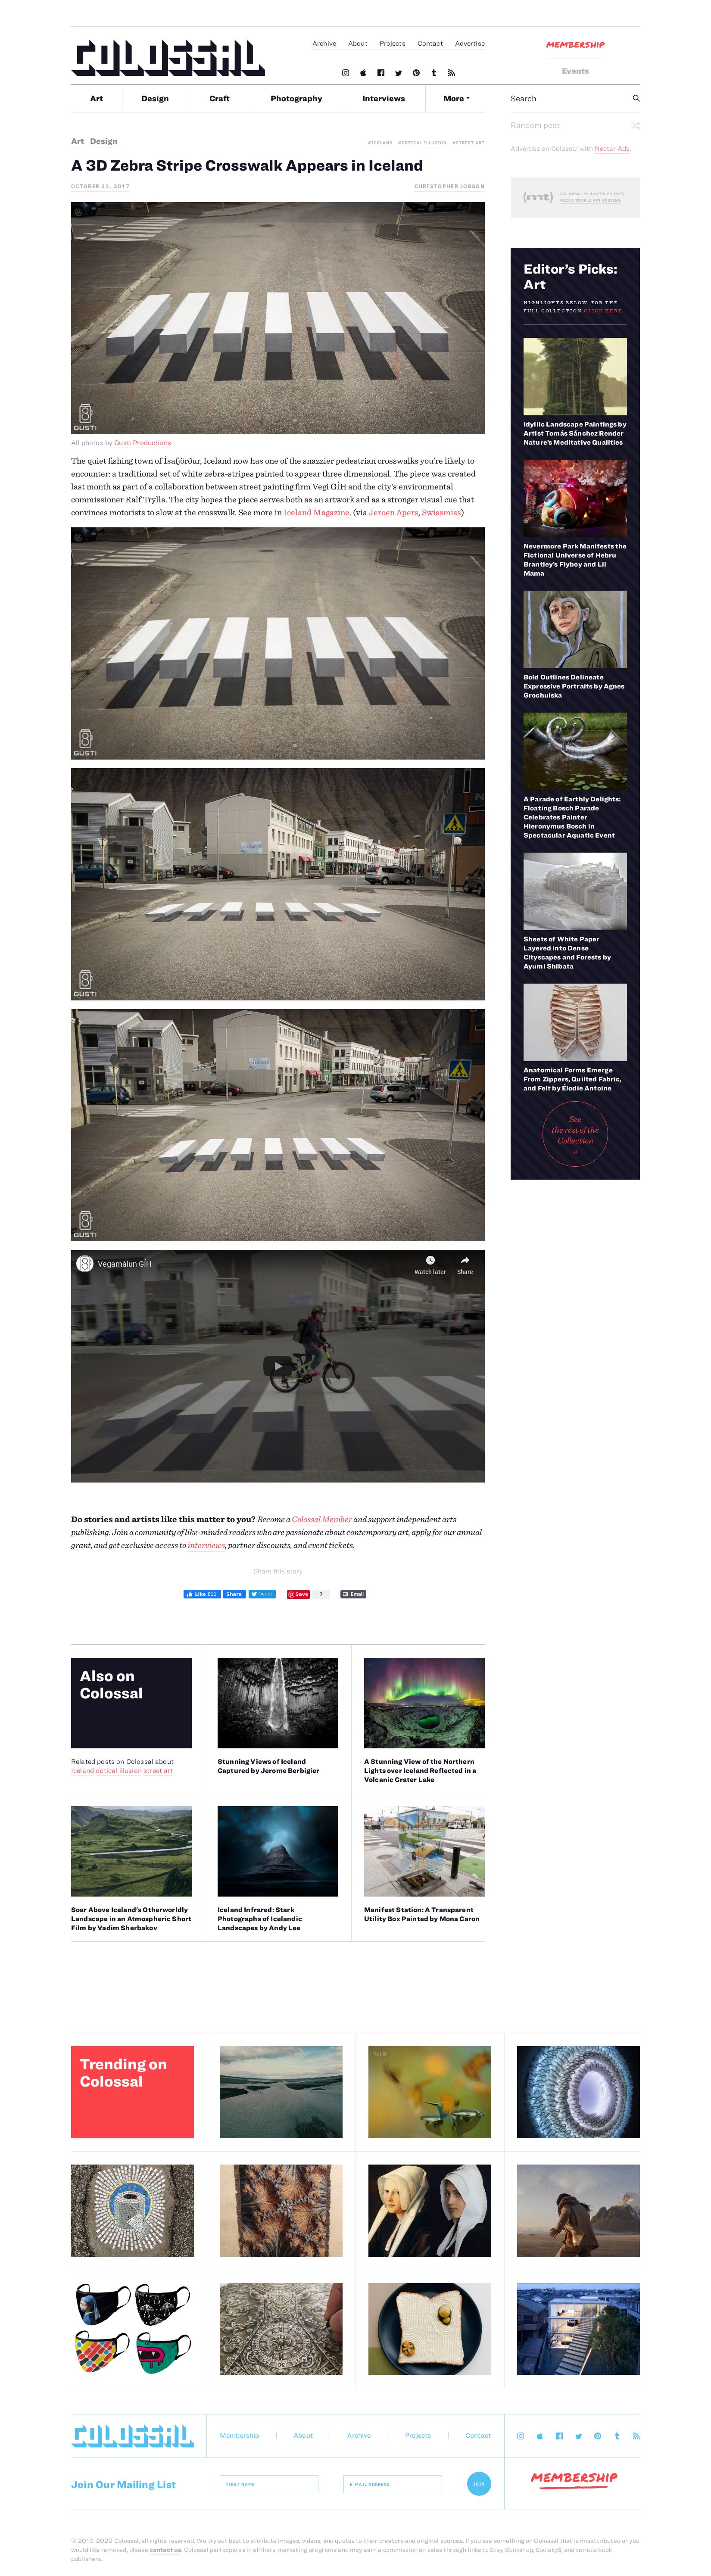Click the First Name input field
Screen dimensions: 711x2576
[268, 2484]
